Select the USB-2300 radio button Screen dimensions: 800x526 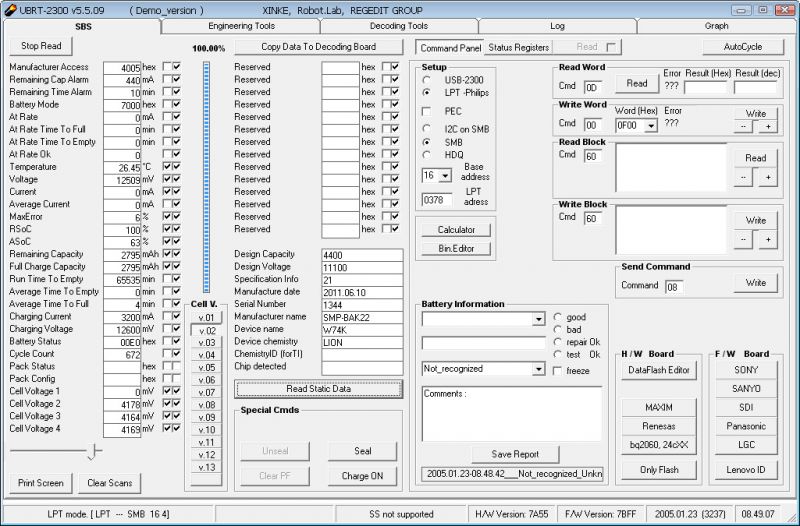tap(427, 79)
